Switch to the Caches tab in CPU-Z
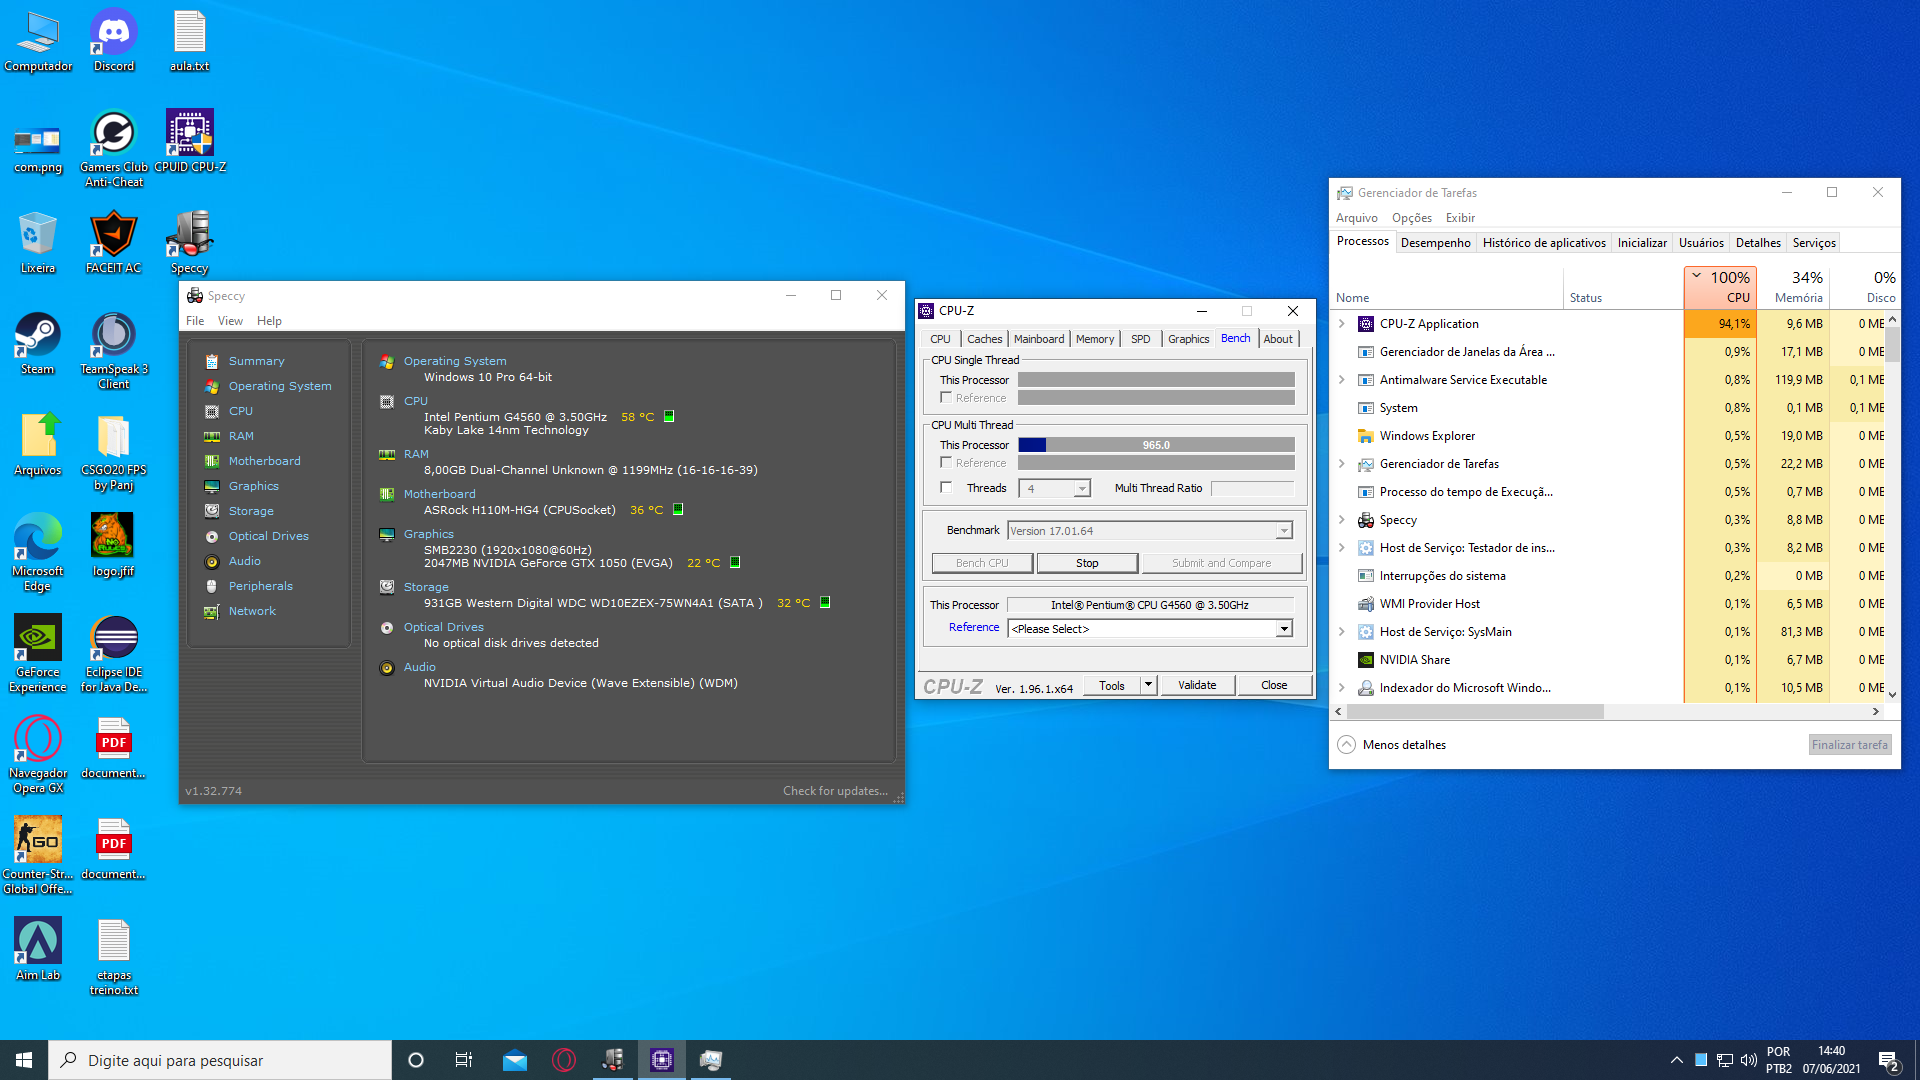This screenshot has height=1080, width=1920. point(984,339)
